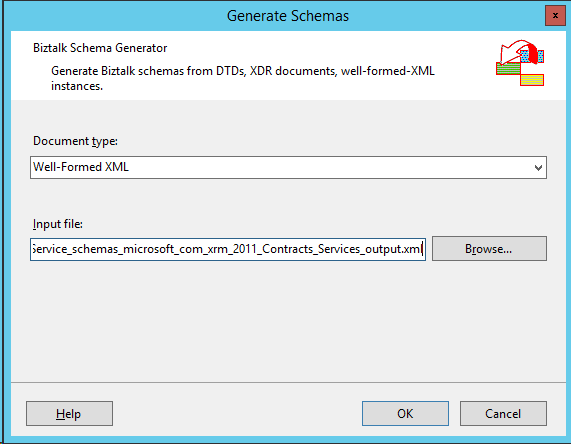
Task: Click the Biztalk Schema Generator heading
Action: click(100, 48)
